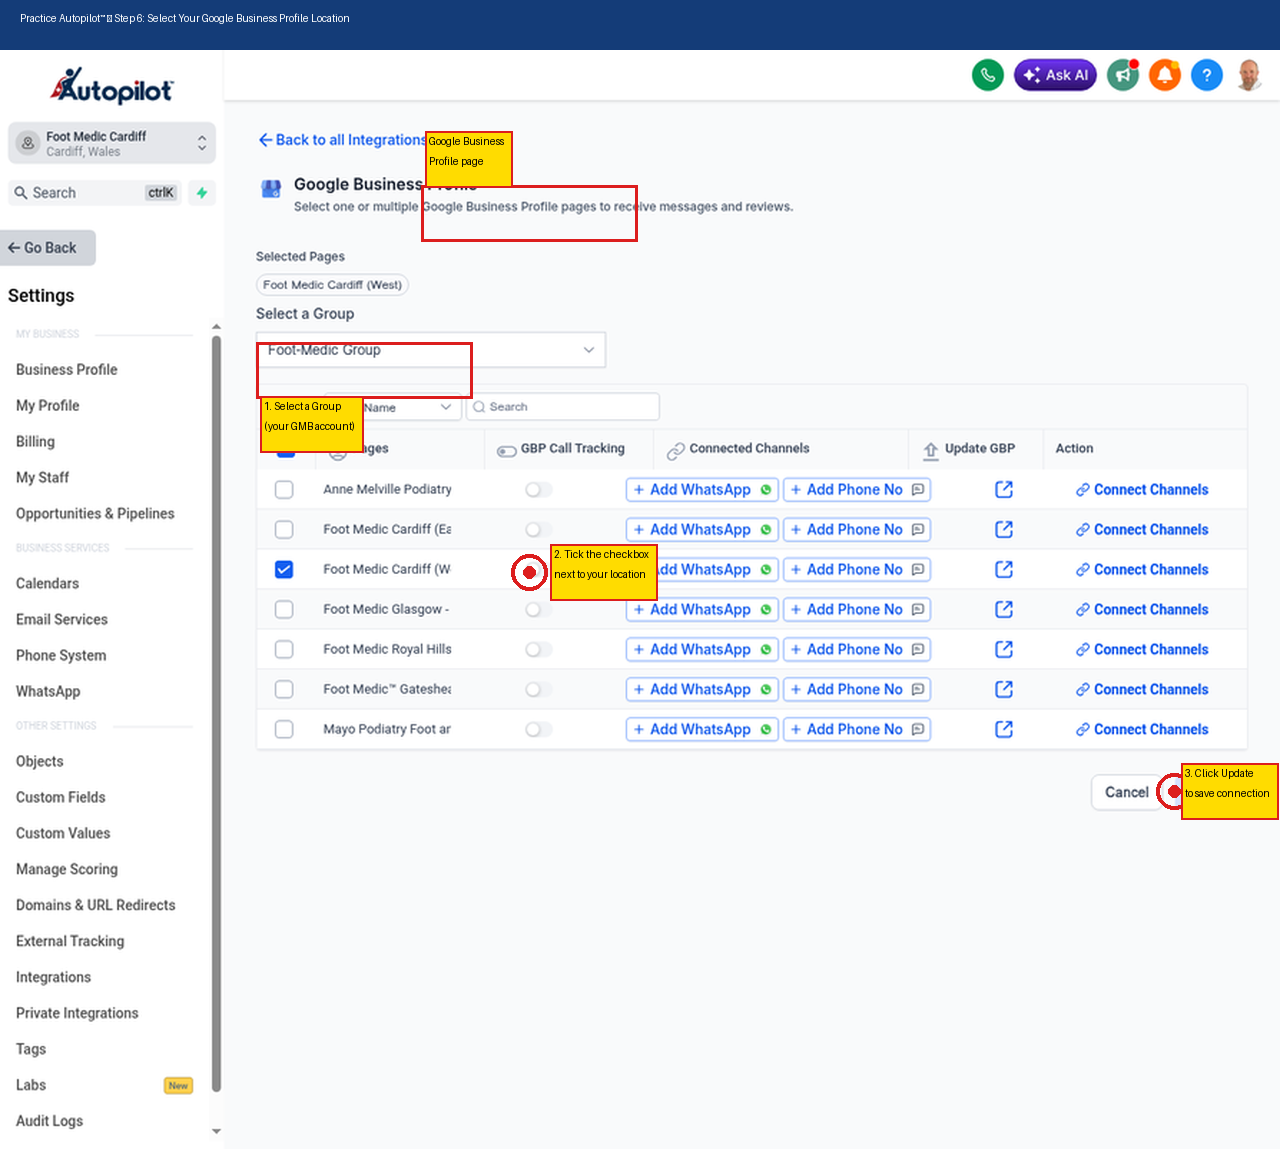
Task: Open Opportunities & Pipelines settings
Action: pos(95,514)
